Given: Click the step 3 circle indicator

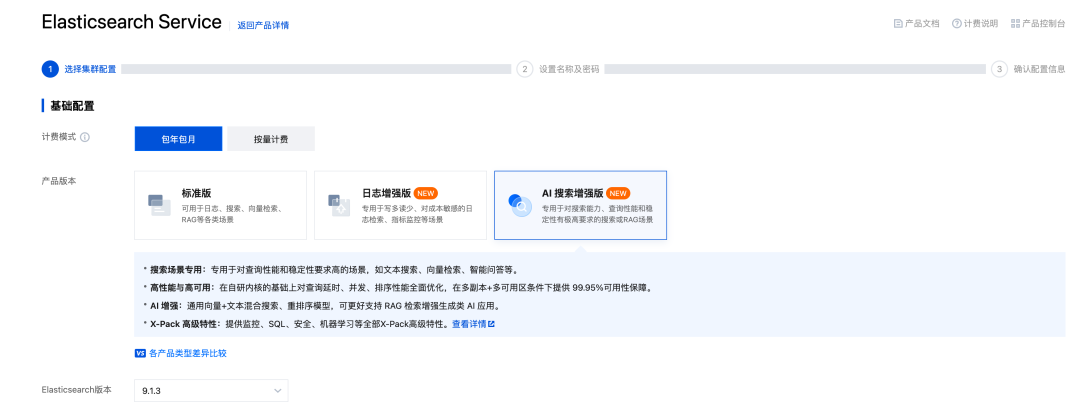Looking at the screenshot, I should click(999, 69).
